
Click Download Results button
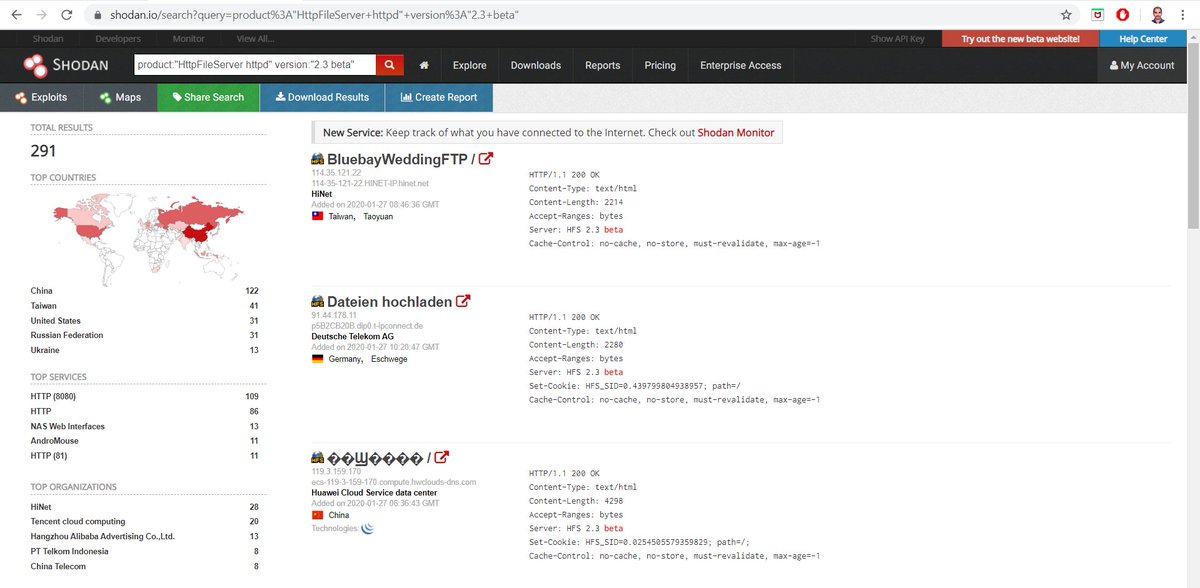tap(322, 97)
